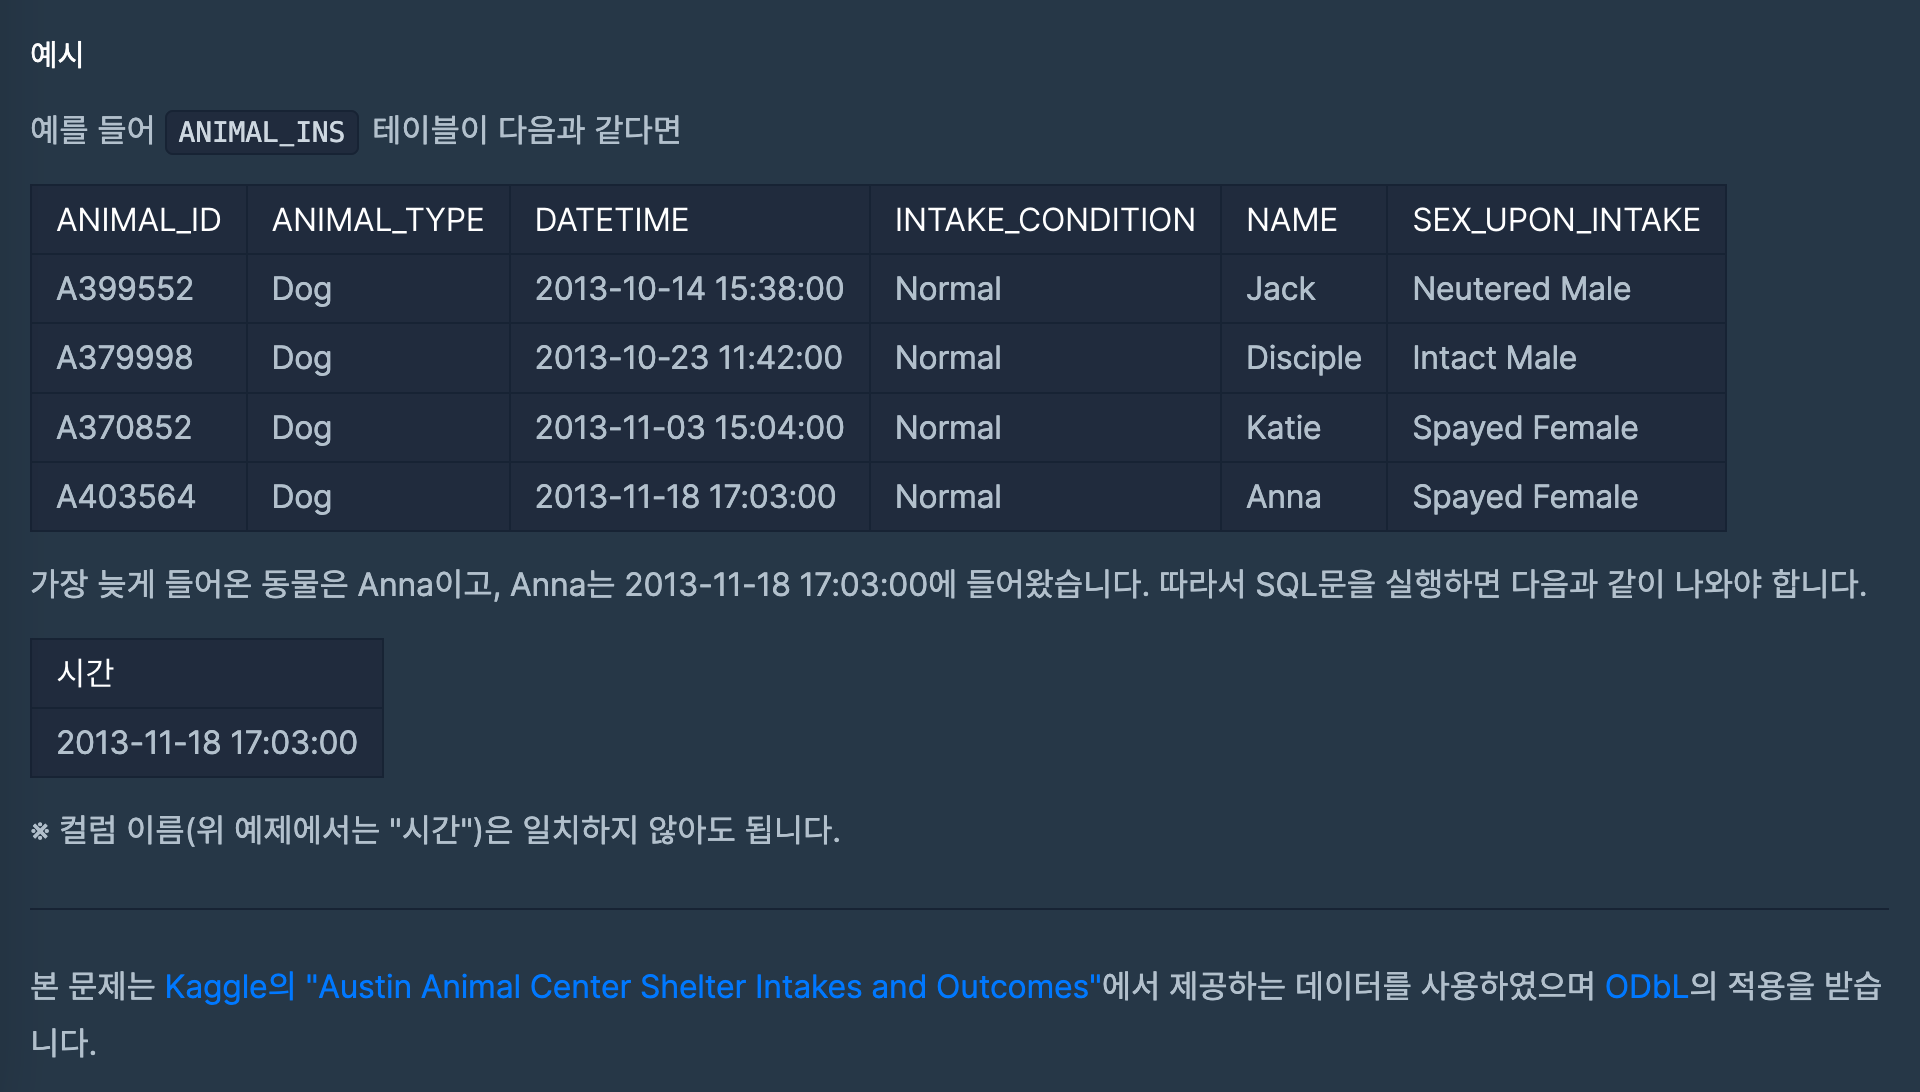Select the result value 2013-11-18 17:03:00
This screenshot has width=1920, height=1092.
point(207,743)
